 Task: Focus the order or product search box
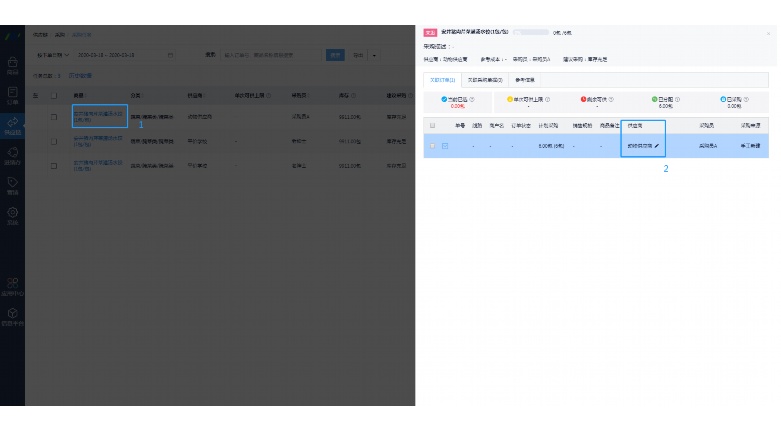coord(270,55)
